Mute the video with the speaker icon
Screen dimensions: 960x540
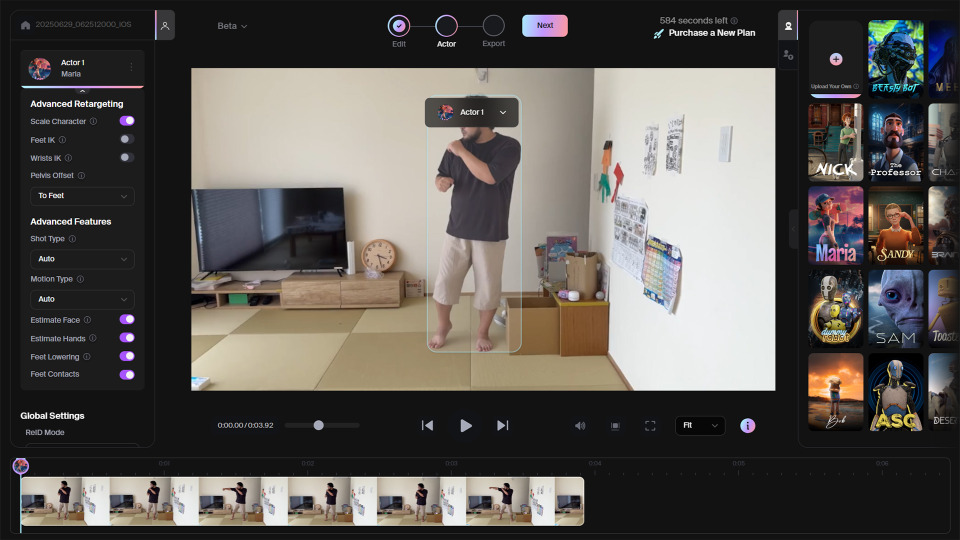(x=580, y=425)
